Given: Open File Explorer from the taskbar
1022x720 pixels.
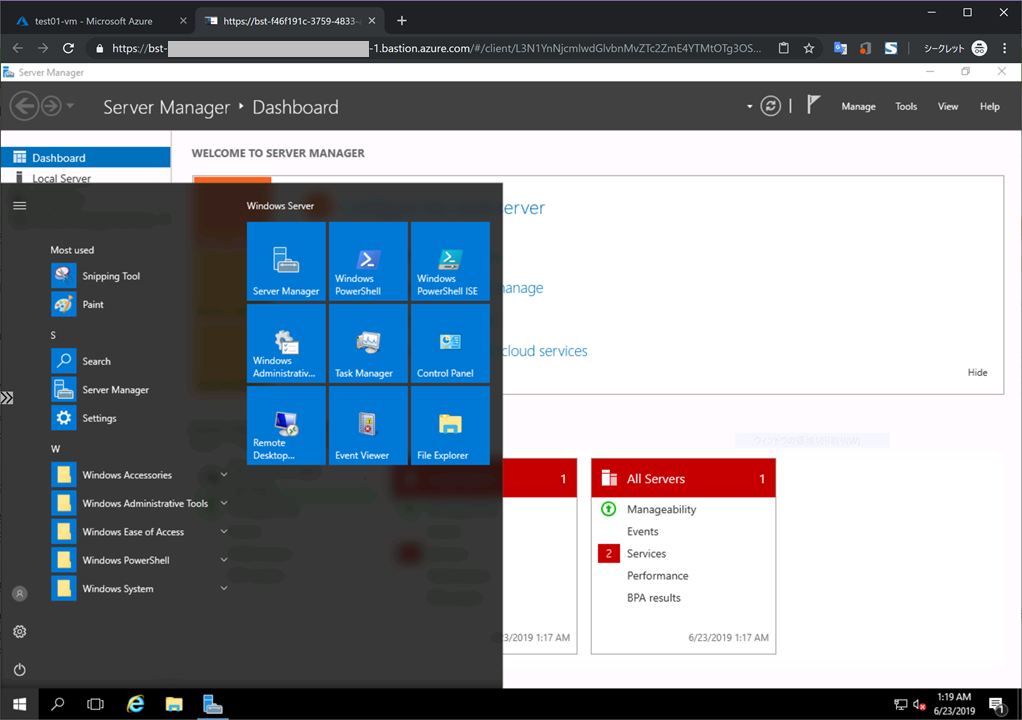Looking at the screenshot, I should pos(173,704).
